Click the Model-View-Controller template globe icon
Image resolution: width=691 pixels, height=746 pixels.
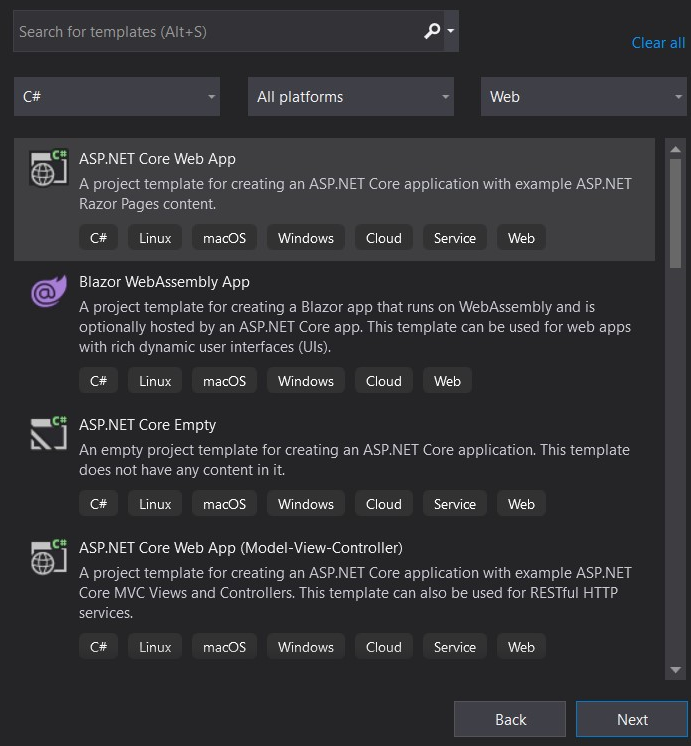click(x=49, y=557)
